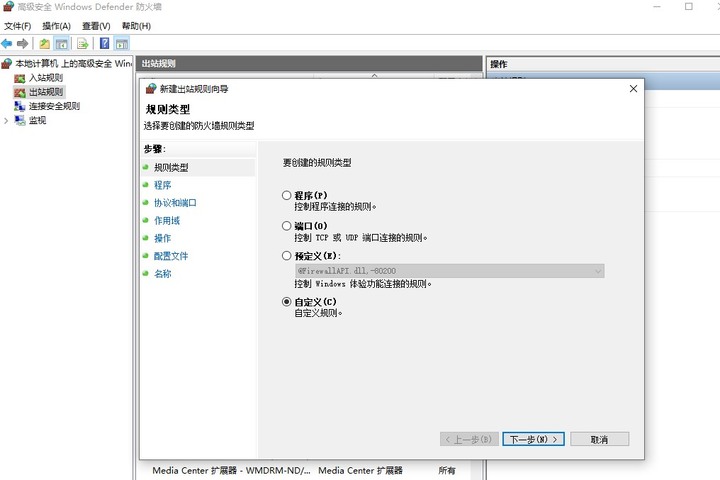The width and height of the screenshot is (720, 480).
Task: Open the 文件(F) menu
Action: [17, 26]
